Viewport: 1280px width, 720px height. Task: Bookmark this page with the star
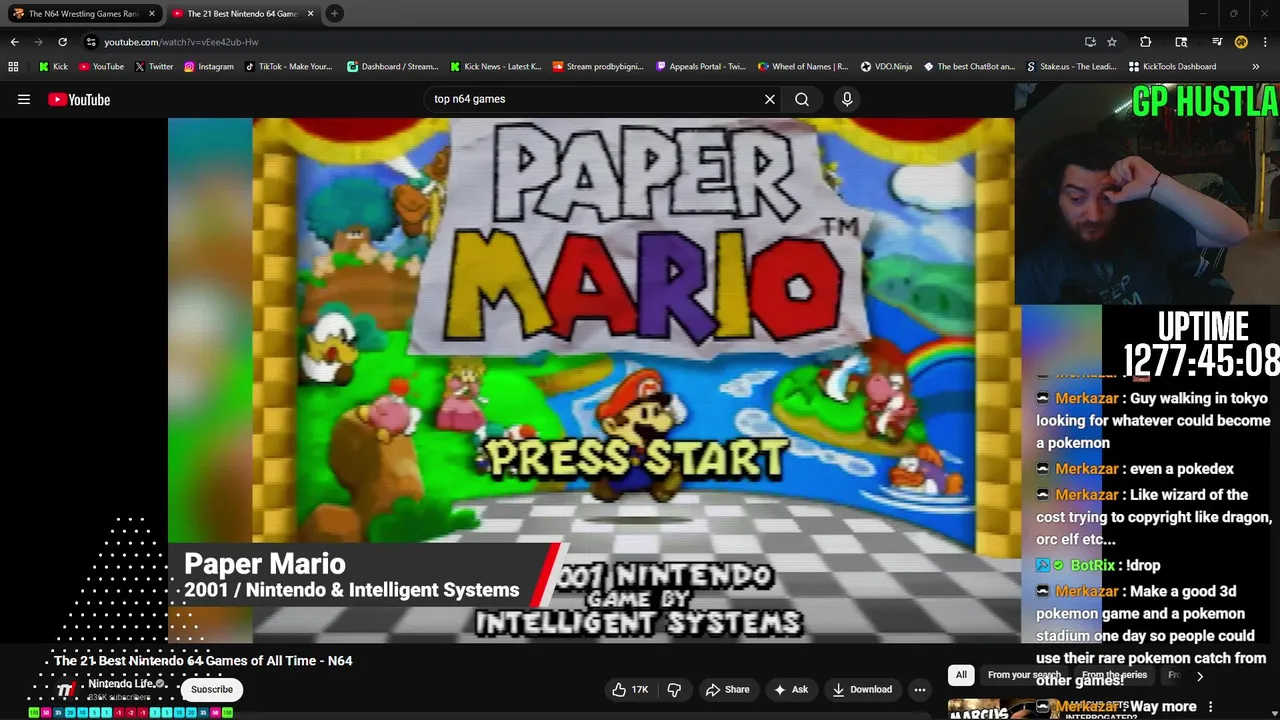[1112, 42]
